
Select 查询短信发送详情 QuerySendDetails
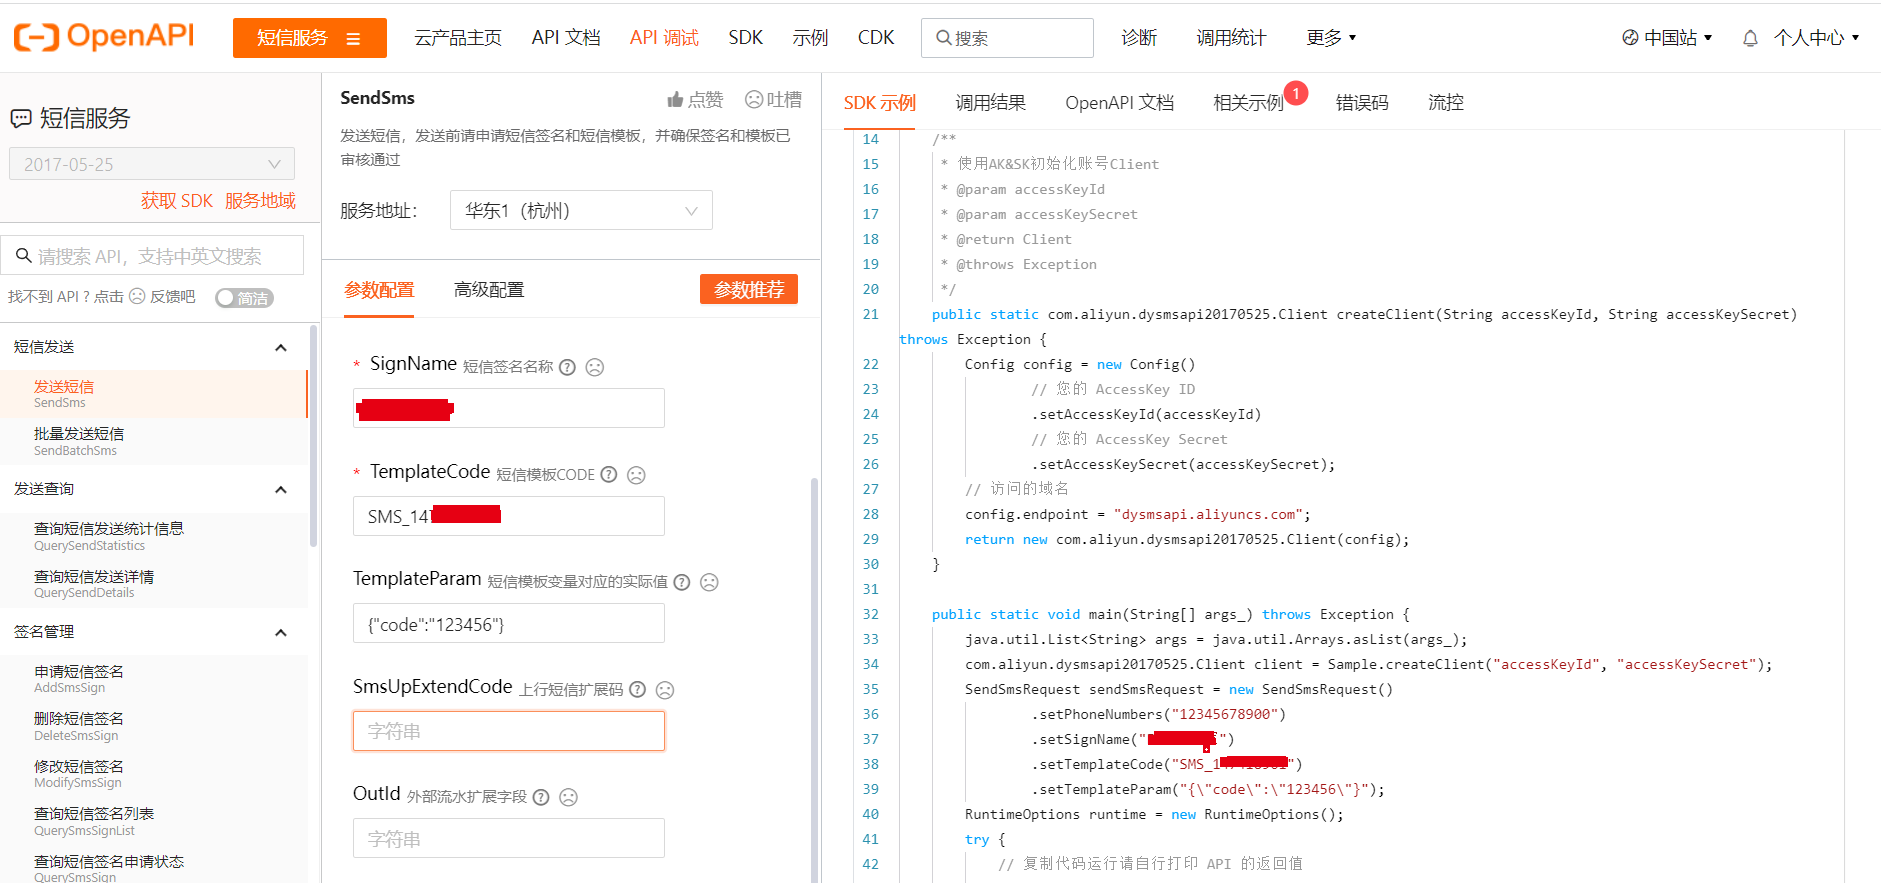click(153, 584)
